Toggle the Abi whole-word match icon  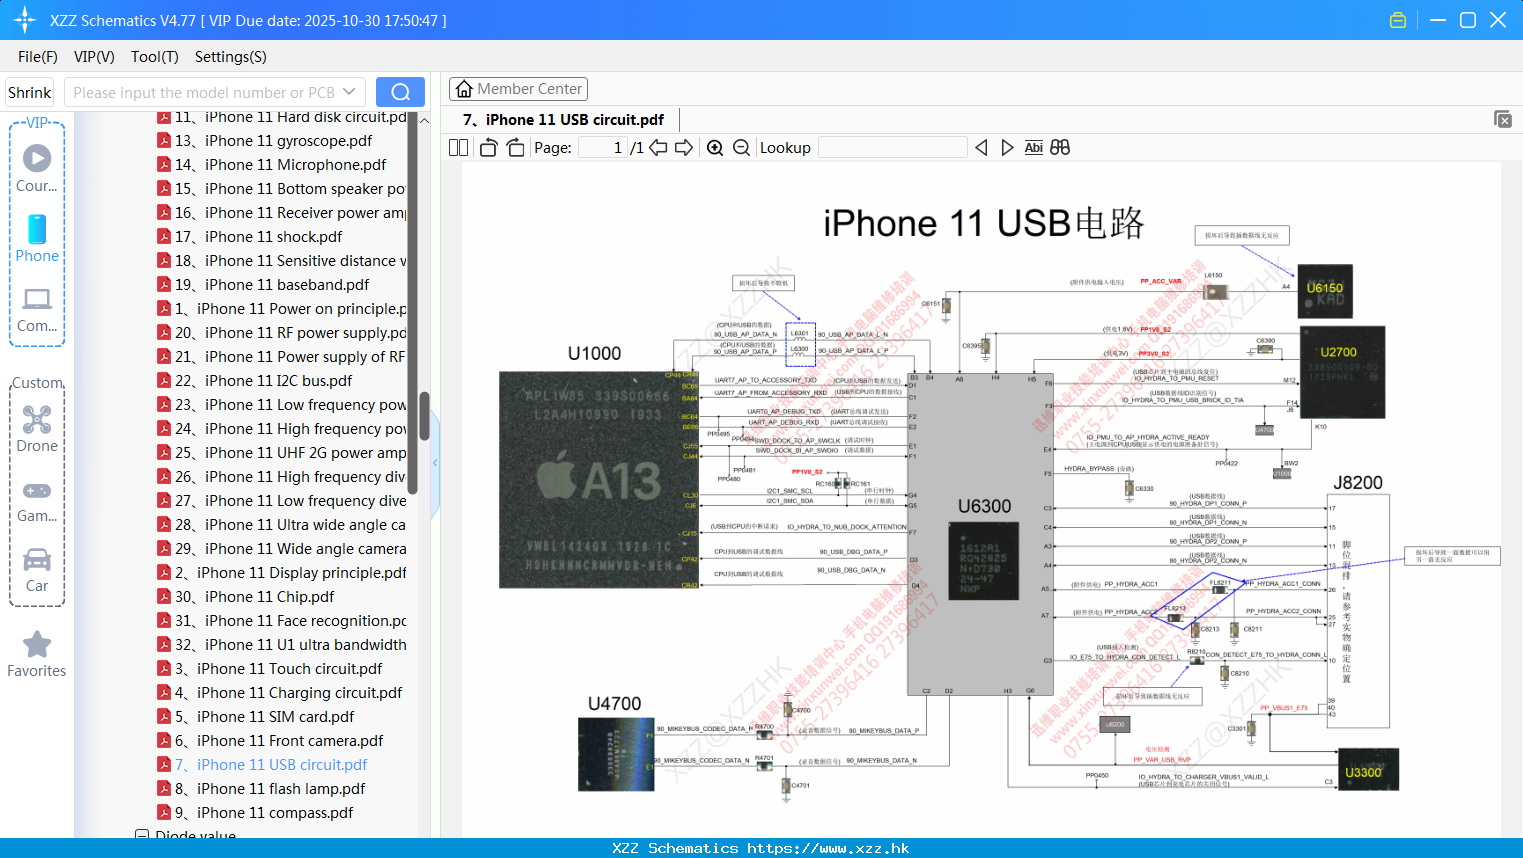pyautogui.click(x=1033, y=148)
